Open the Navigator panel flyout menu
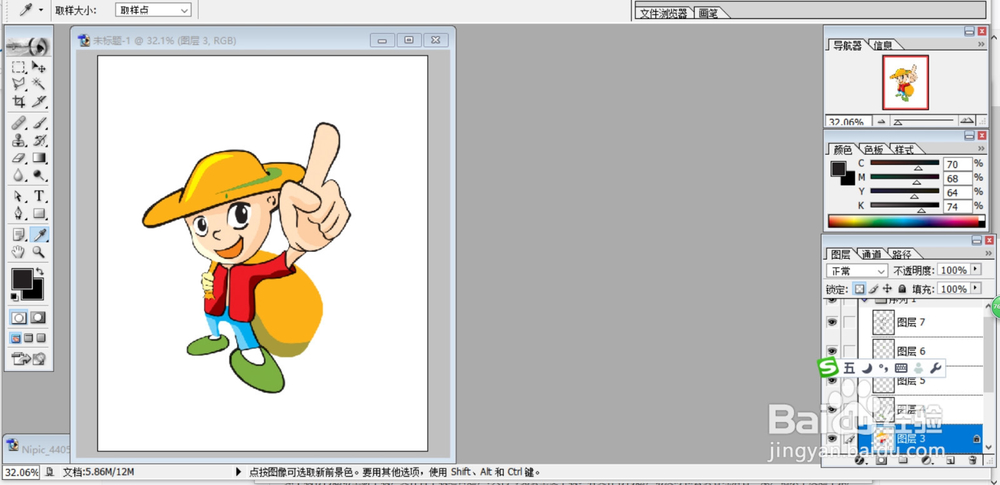The height and width of the screenshot is (485, 1000). point(982,45)
